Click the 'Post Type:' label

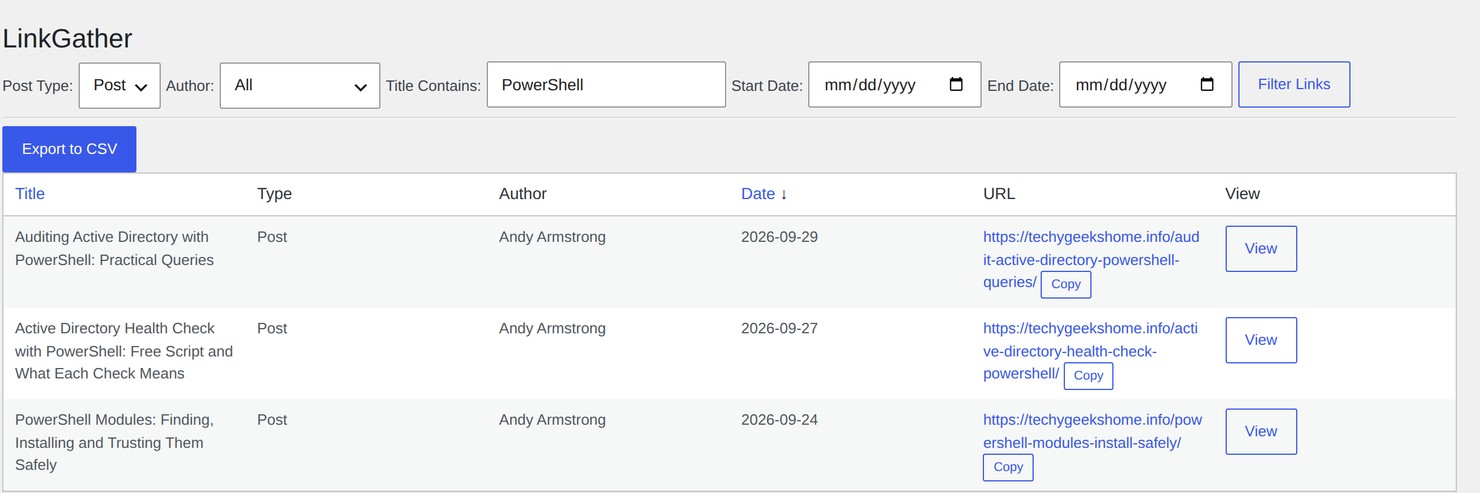pyautogui.click(x=38, y=86)
